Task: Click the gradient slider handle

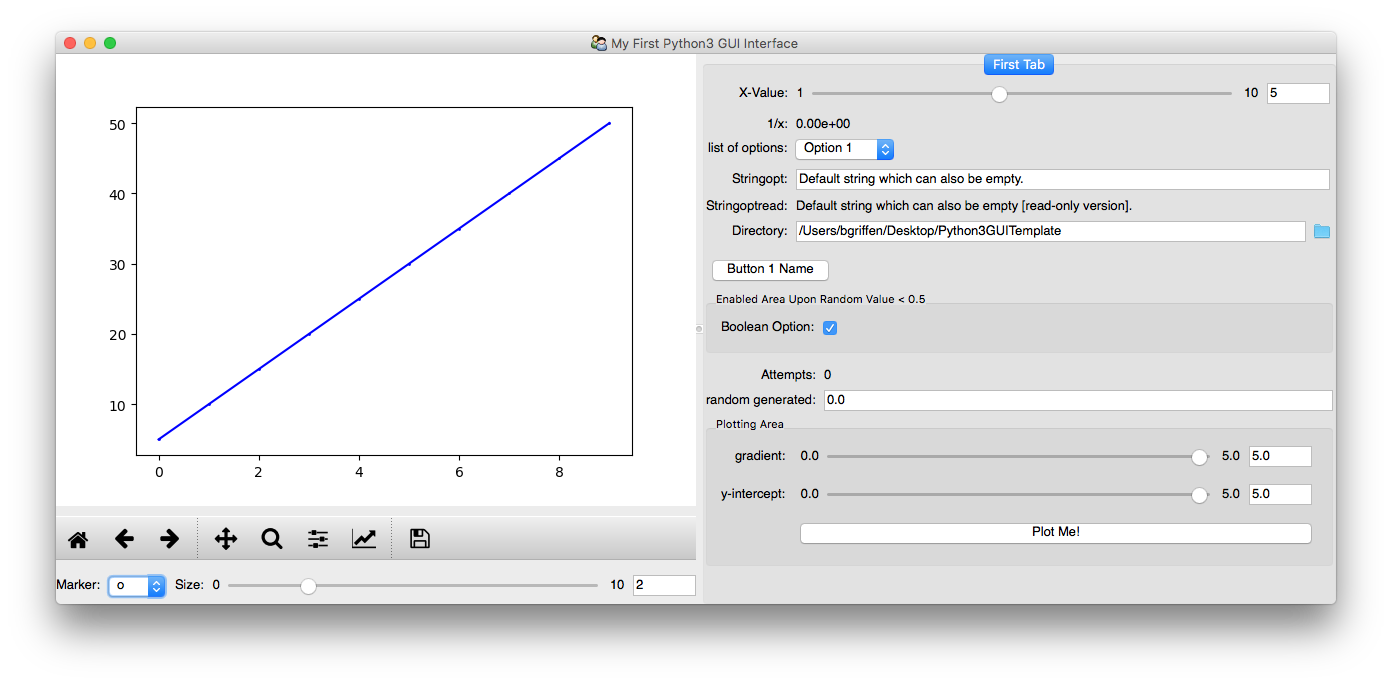Action: click(x=1200, y=457)
